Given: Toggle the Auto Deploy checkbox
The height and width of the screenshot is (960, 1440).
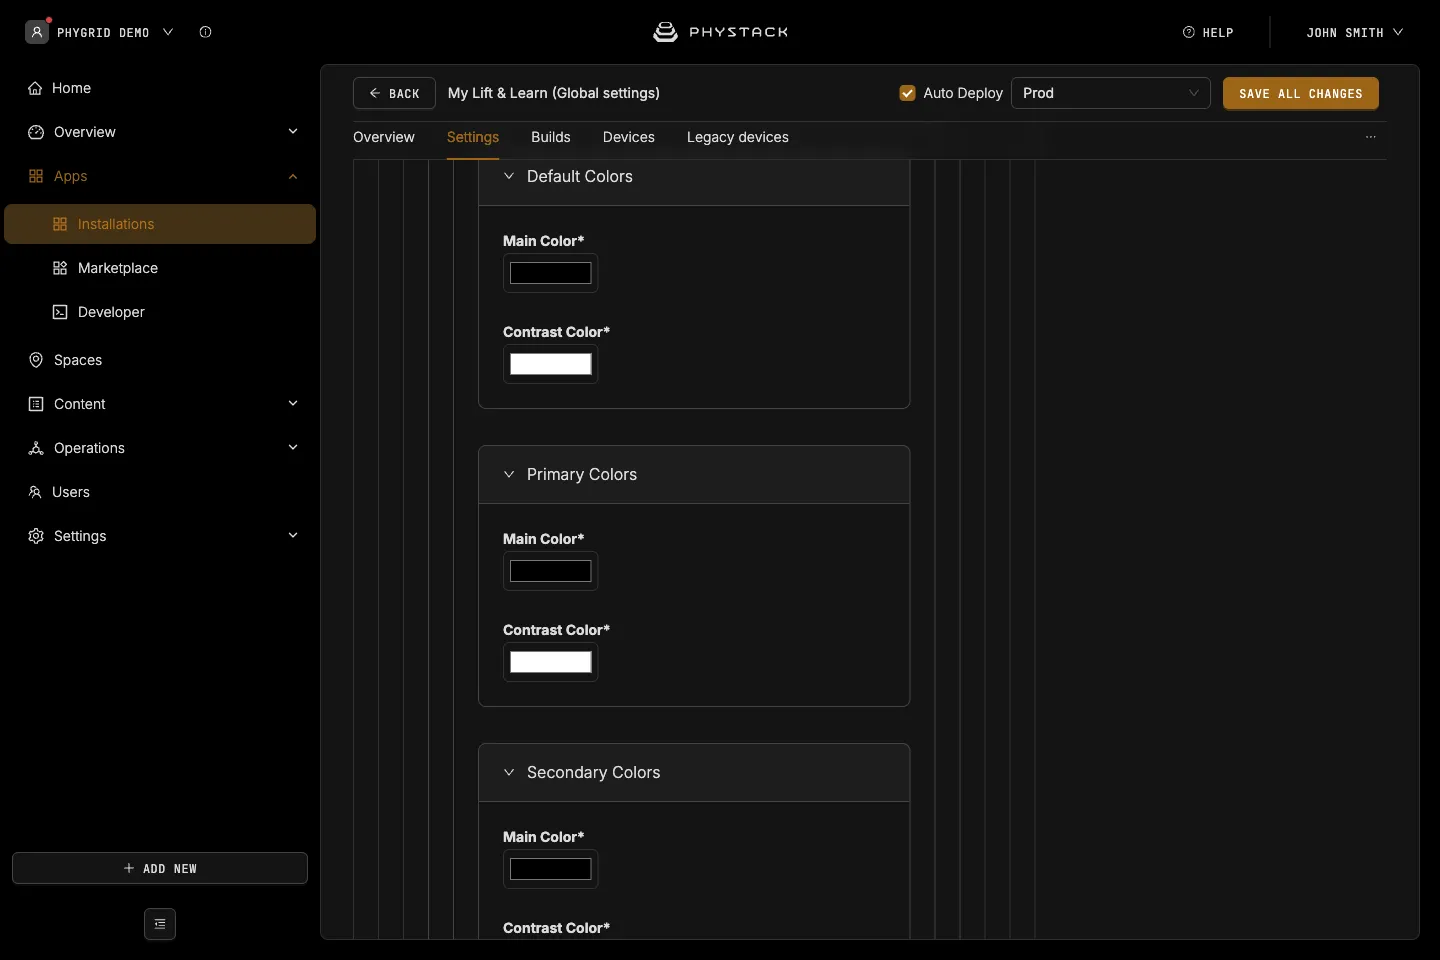Looking at the screenshot, I should pyautogui.click(x=908, y=93).
